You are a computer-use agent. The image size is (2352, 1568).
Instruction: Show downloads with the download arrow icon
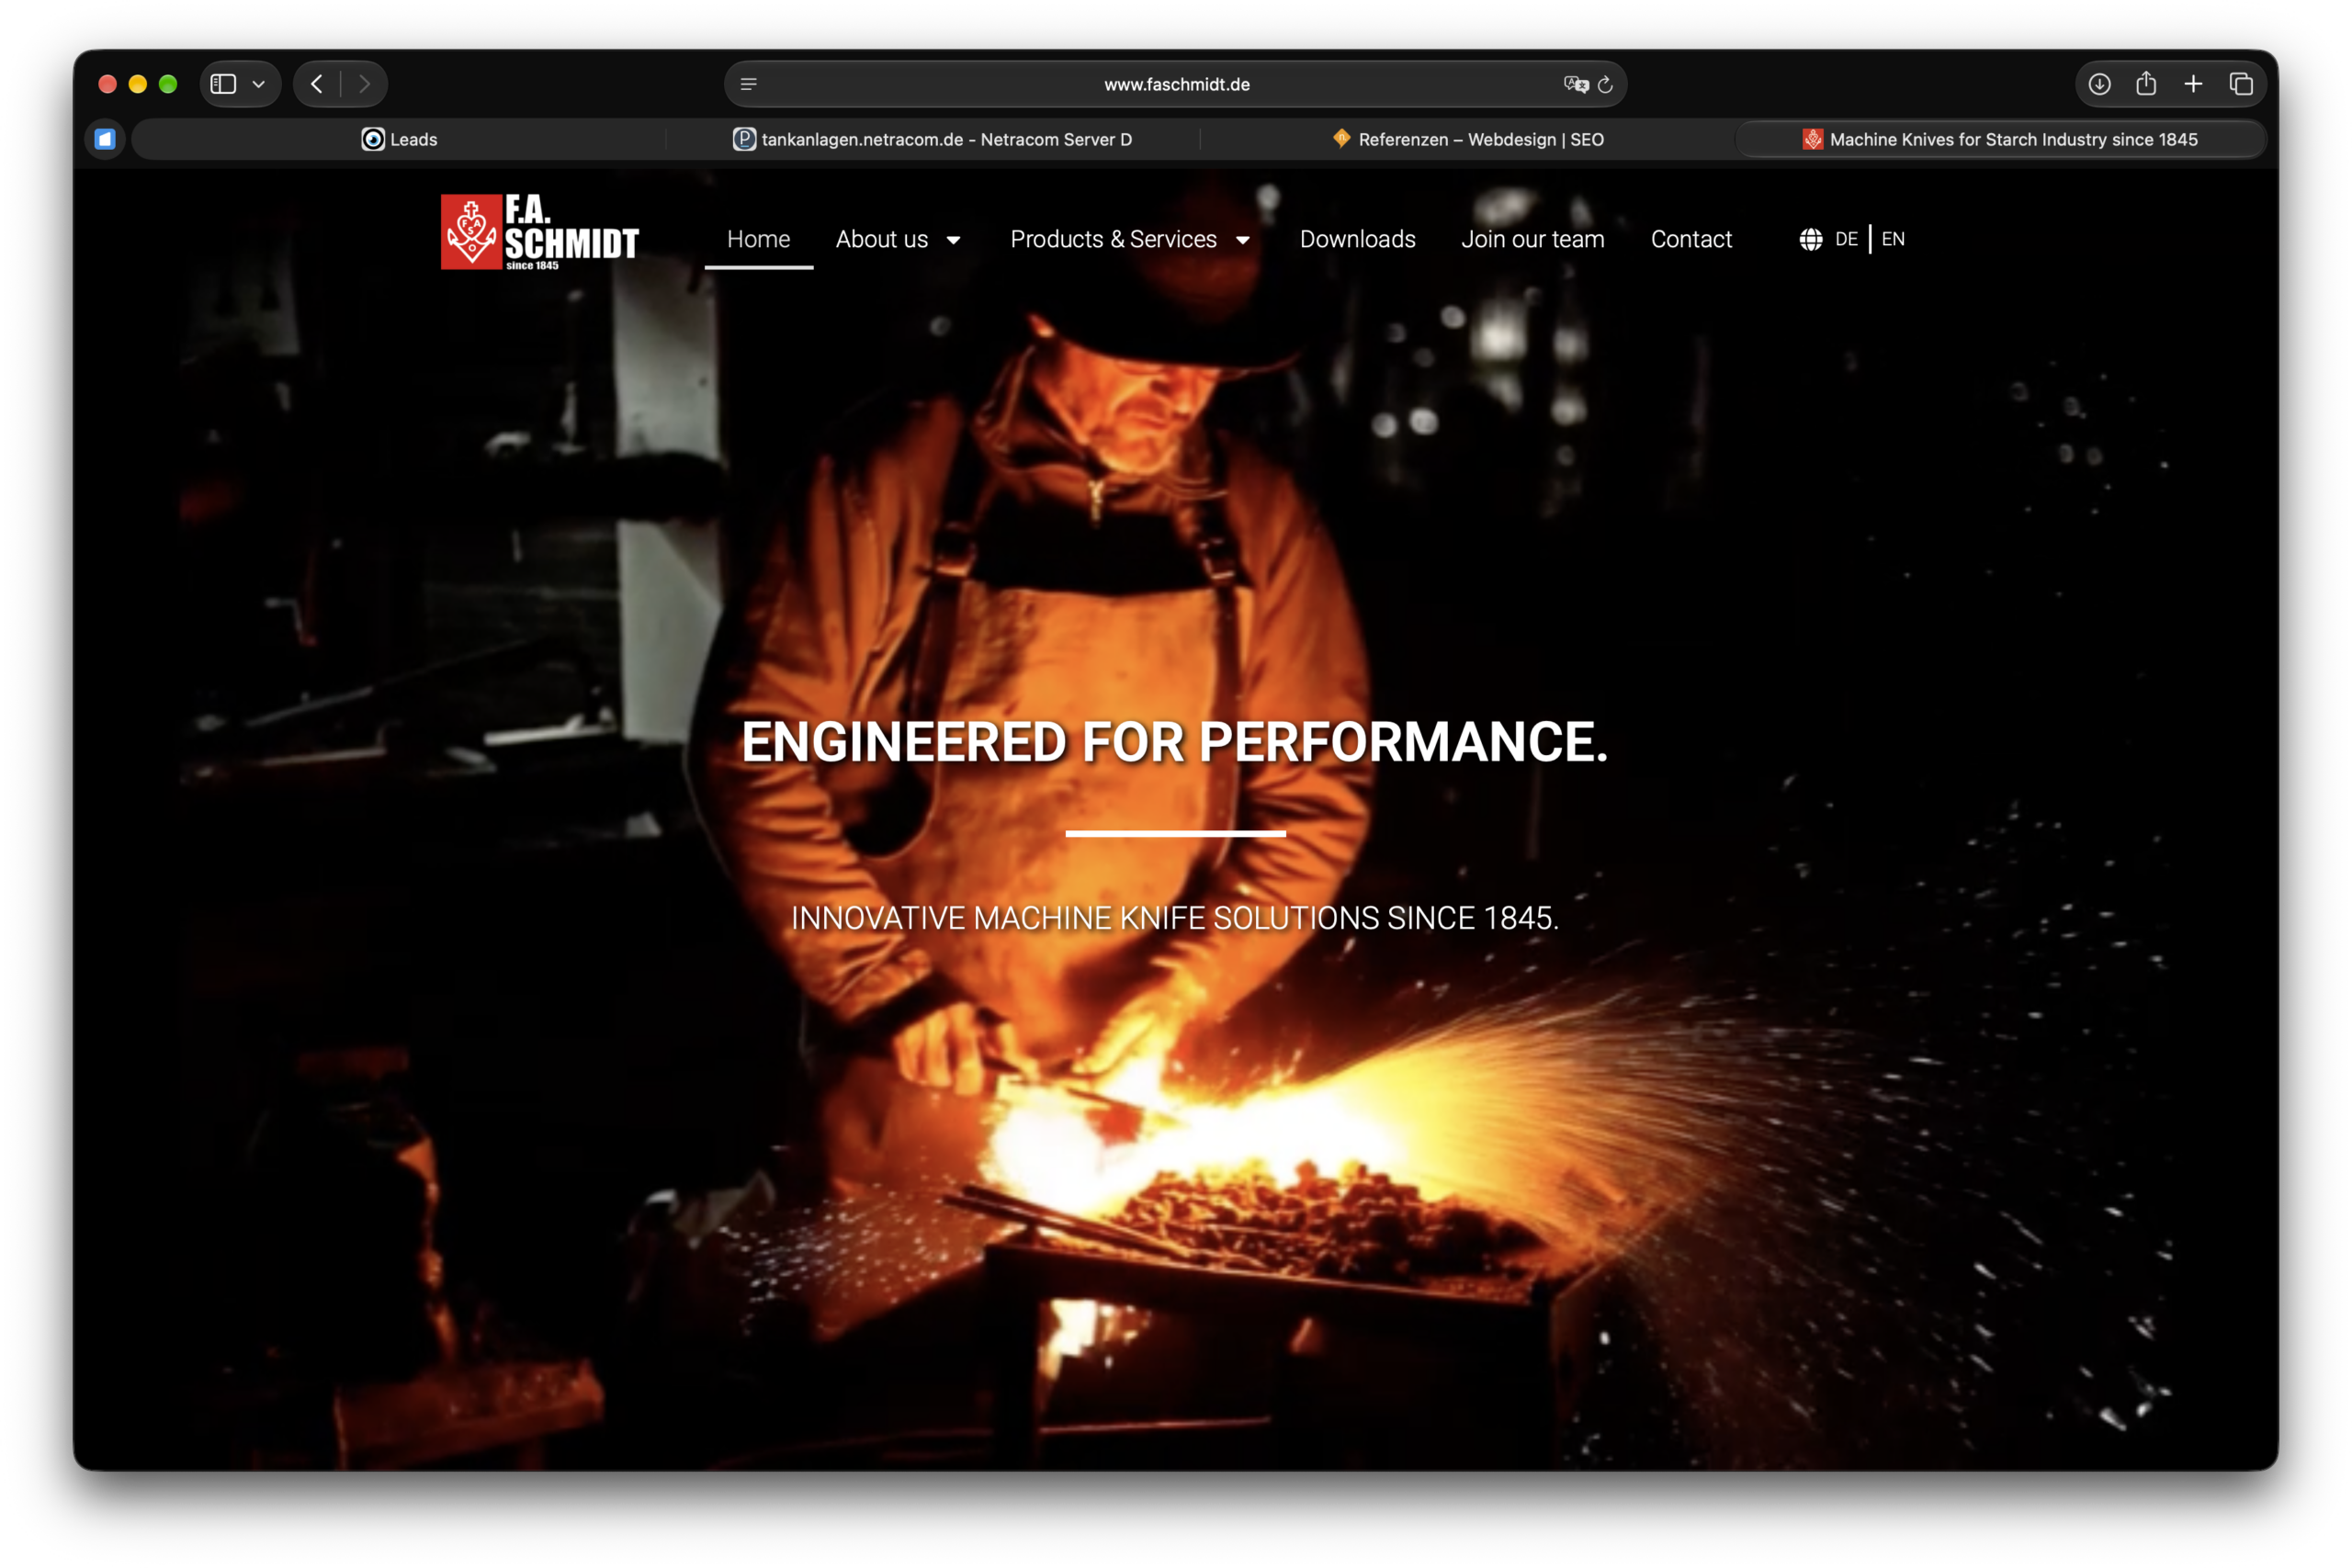[x=2100, y=84]
